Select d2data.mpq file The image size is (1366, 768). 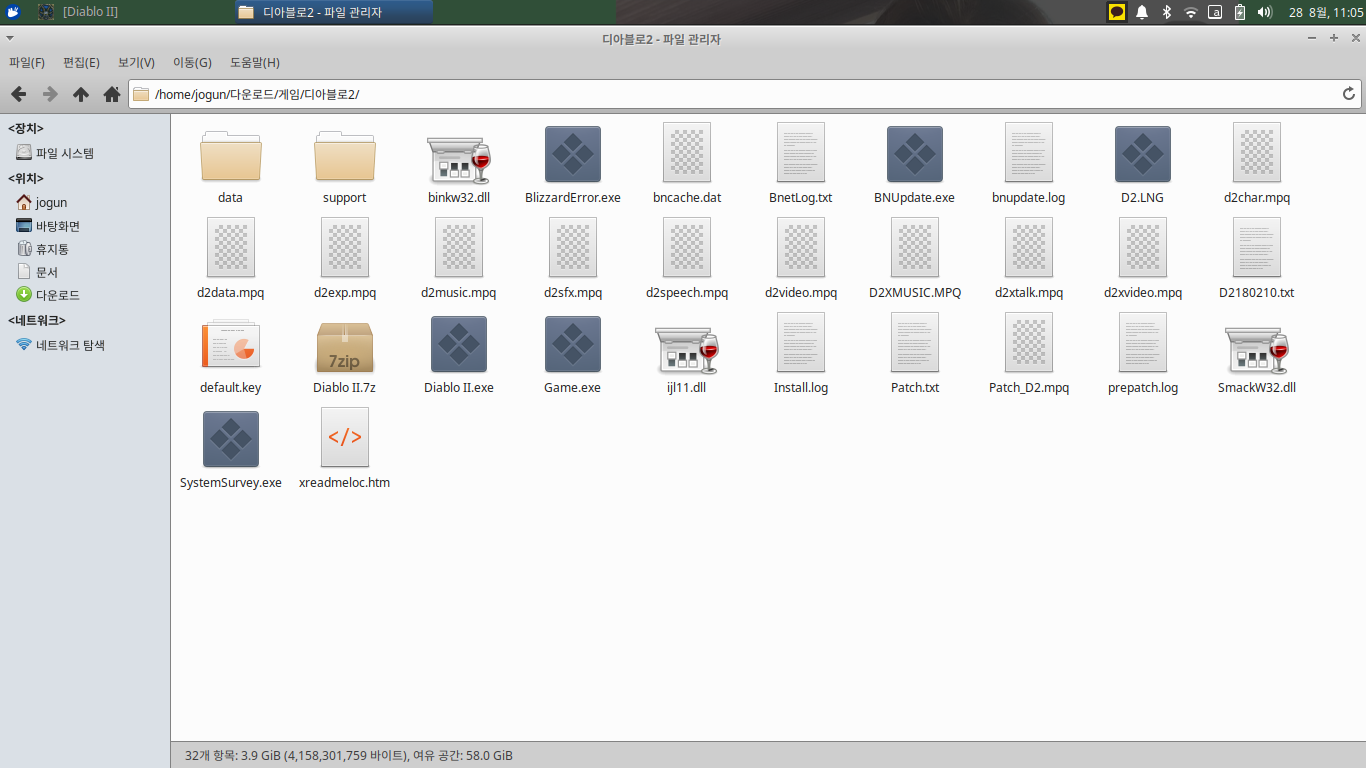coord(231,248)
